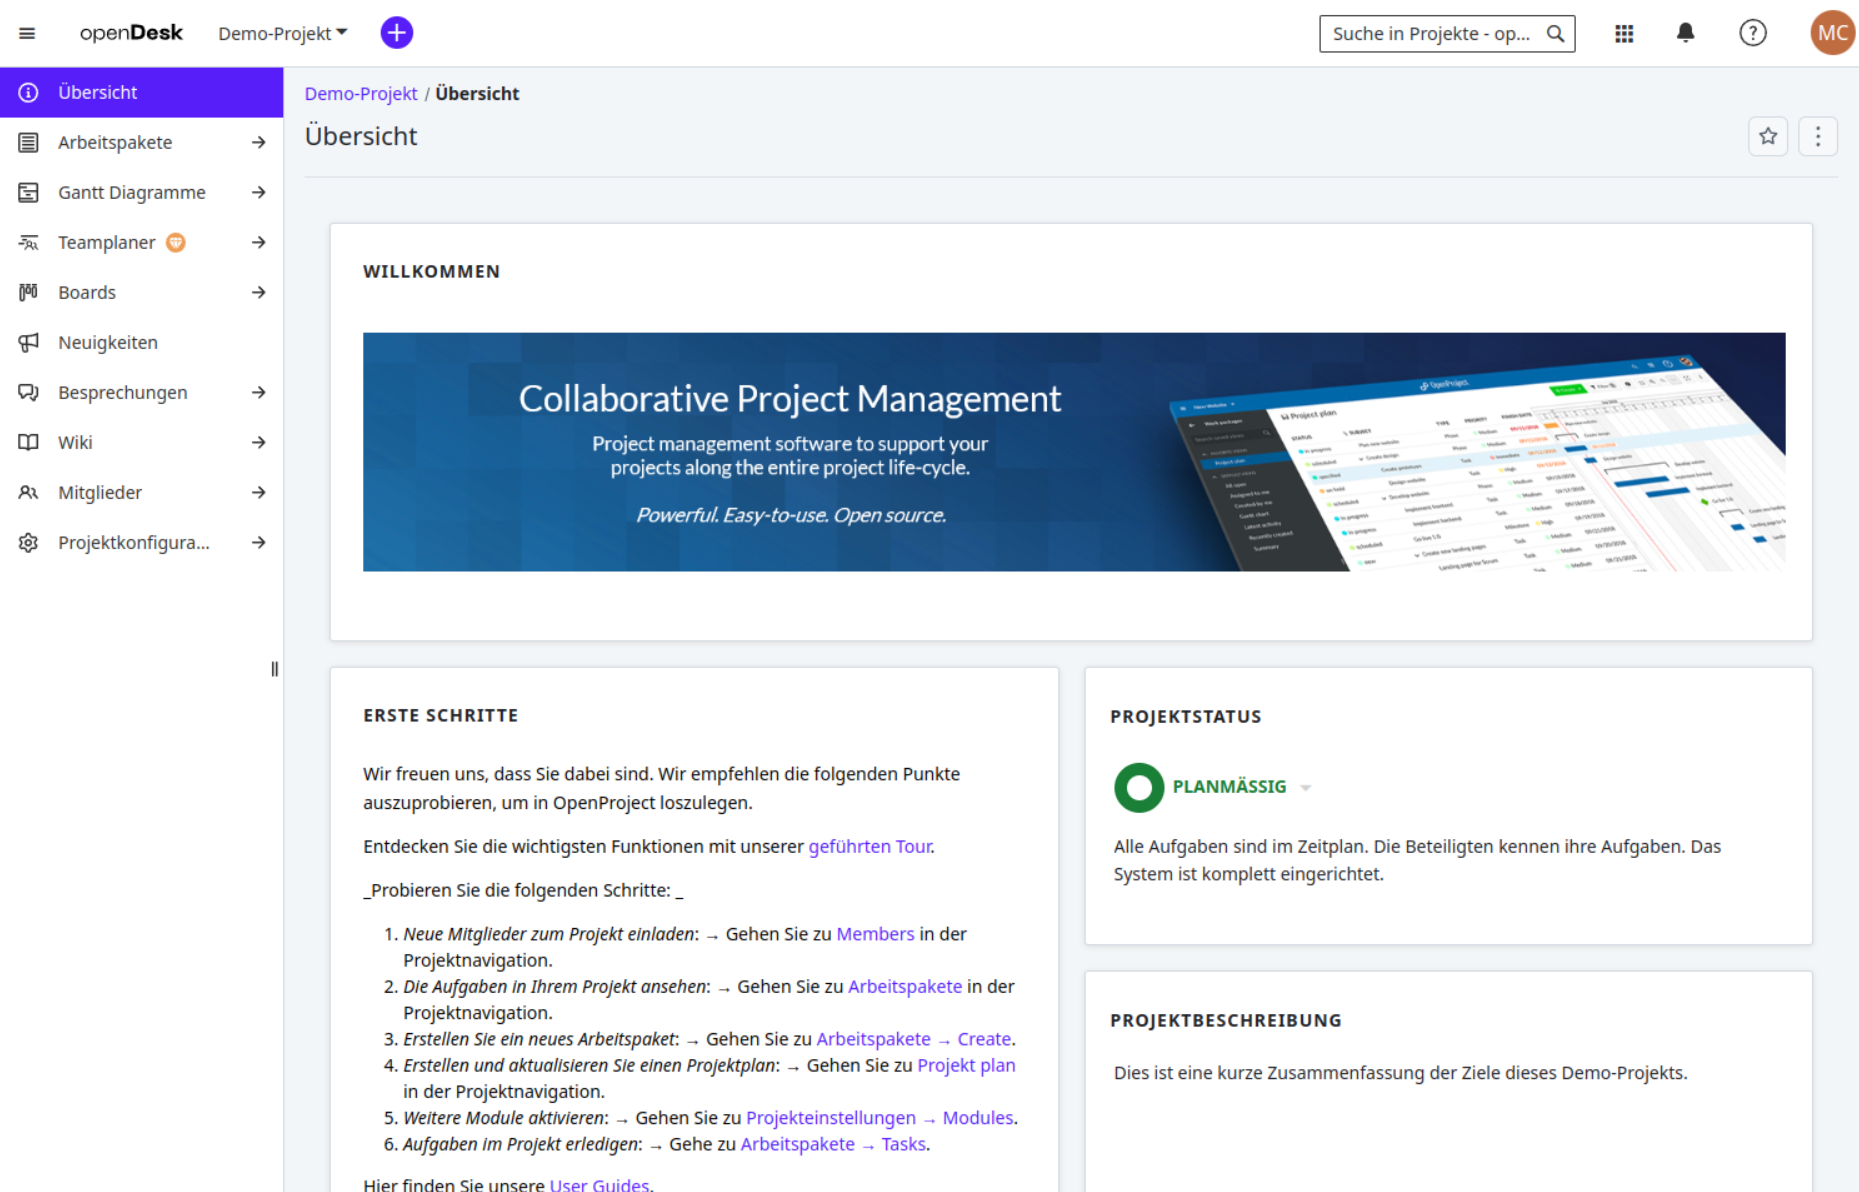Edit the project status description text

tap(1417, 860)
